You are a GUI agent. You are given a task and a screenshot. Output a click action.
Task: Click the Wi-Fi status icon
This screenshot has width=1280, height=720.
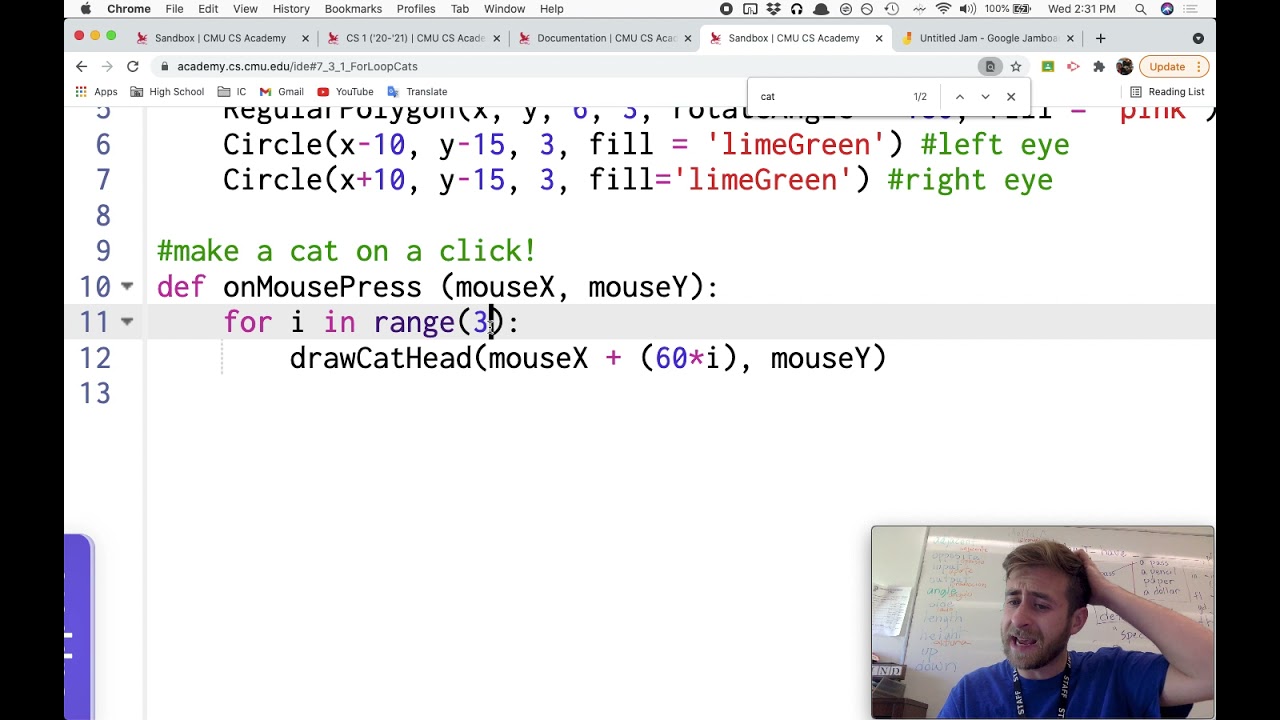[x=943, y=9]
